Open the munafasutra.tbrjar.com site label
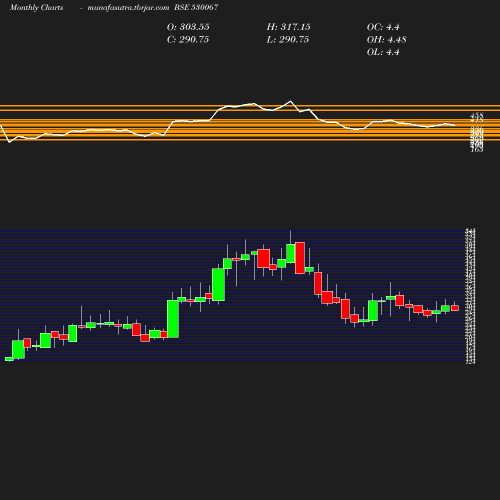 pyautogui.click(x=128, y=8)
